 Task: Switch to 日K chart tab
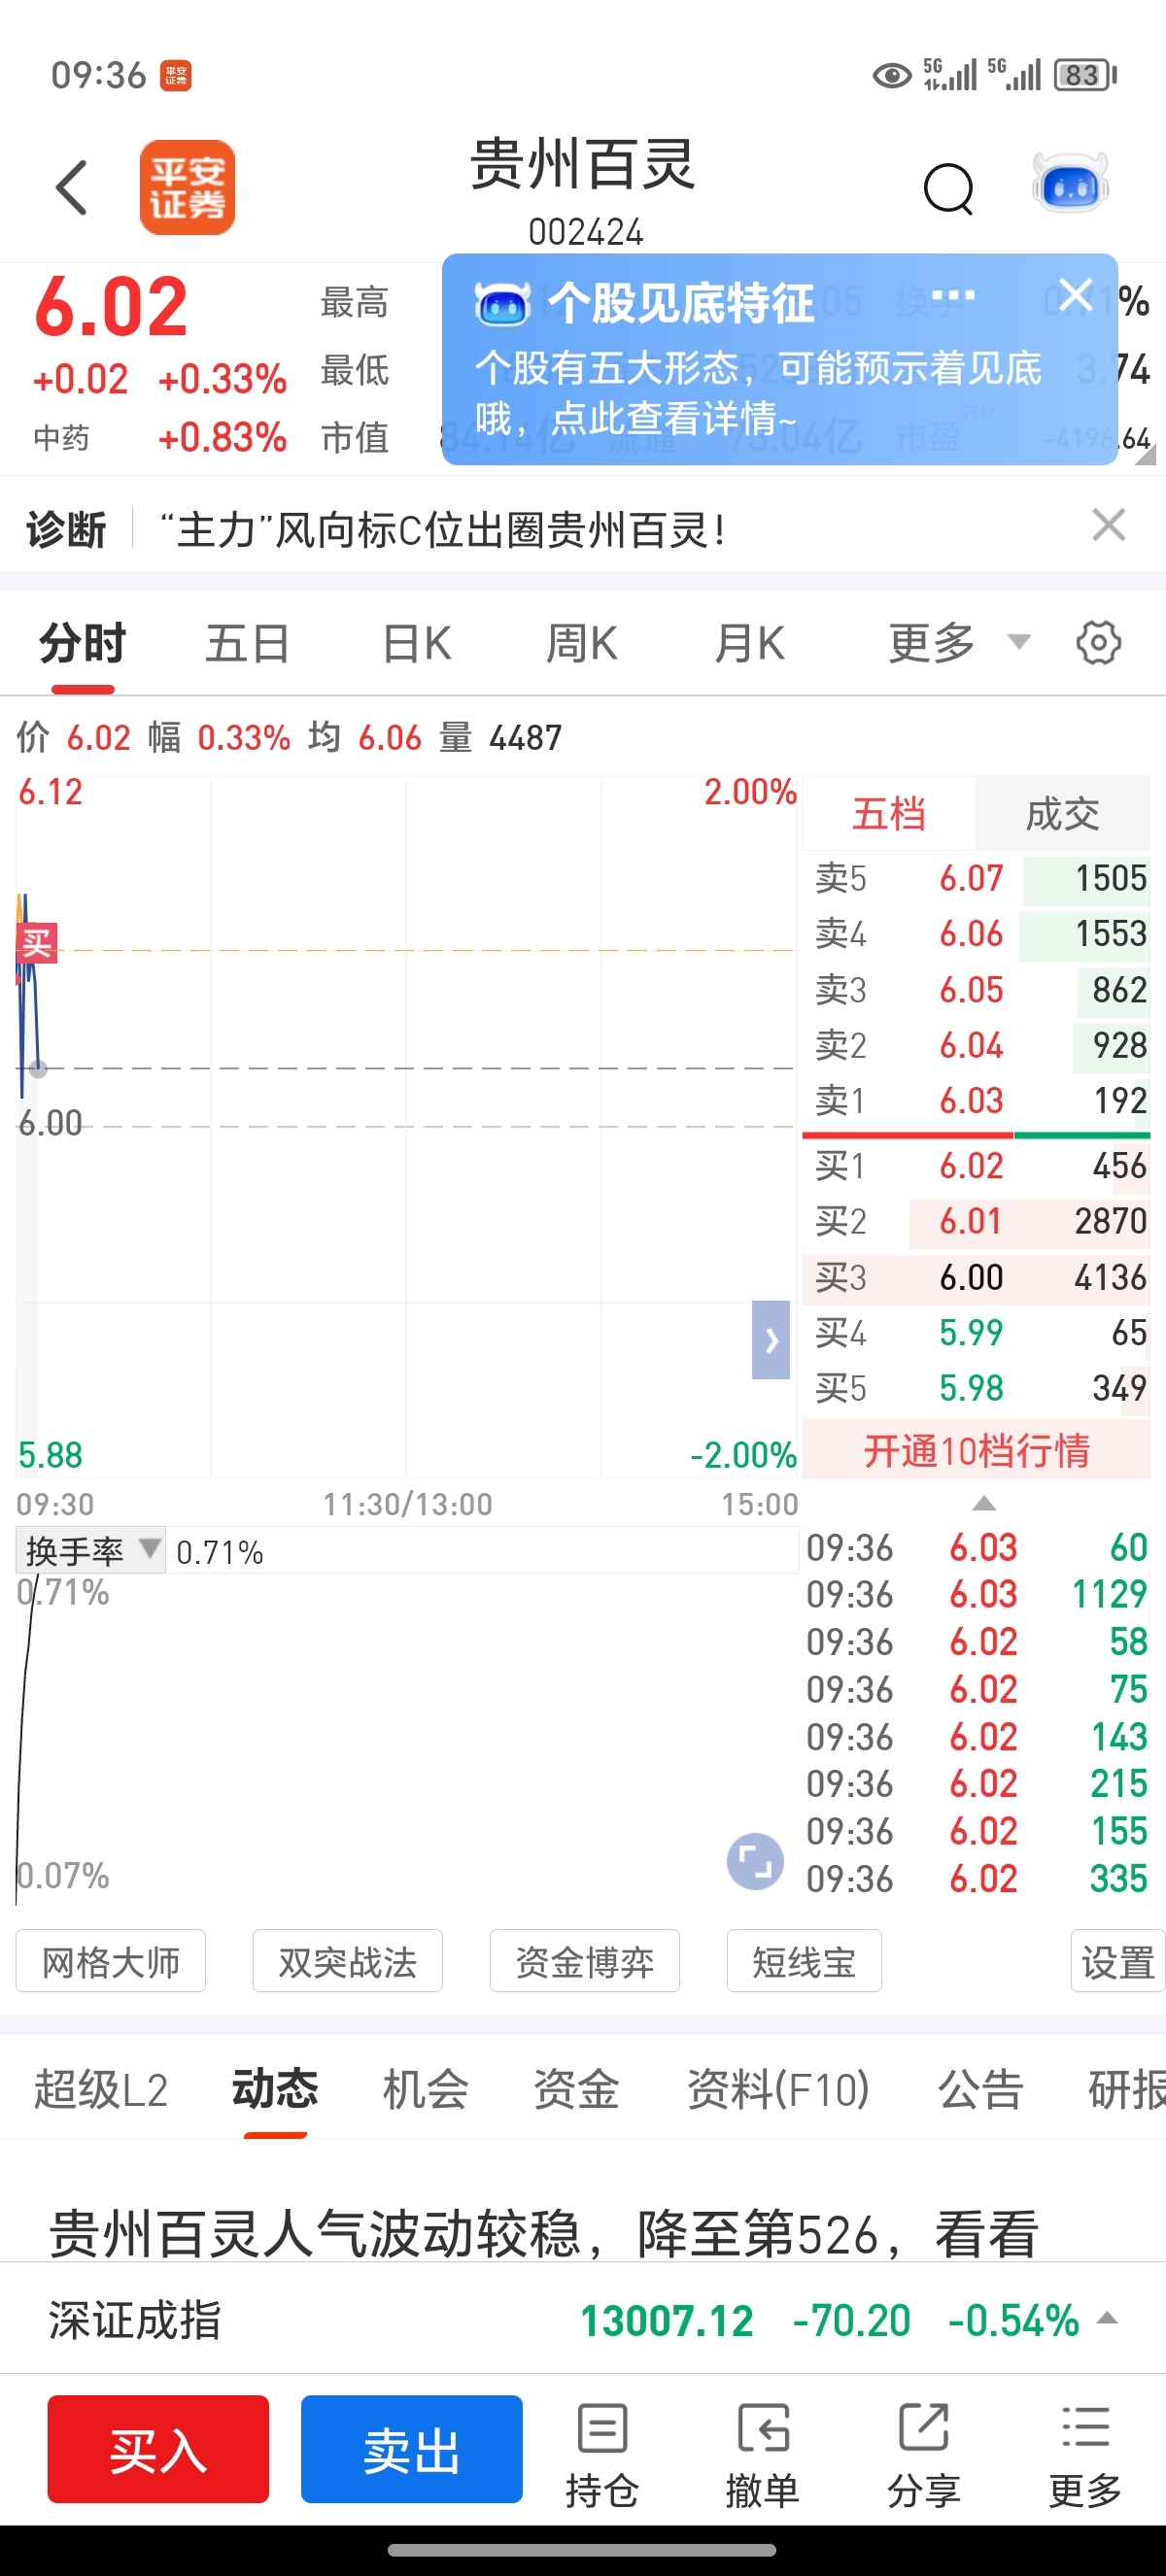coord(417,643)
